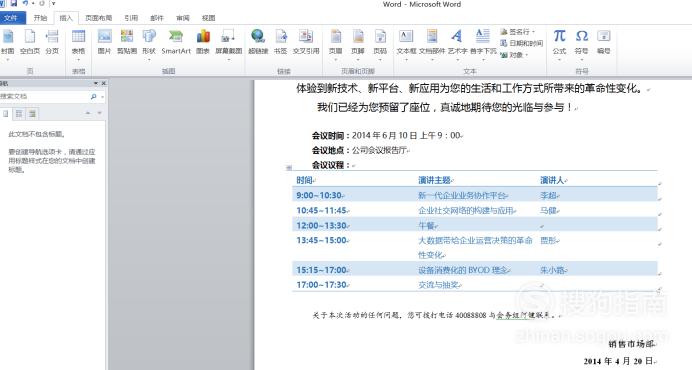Switch to the Review (审阅) tab
Image resolution: width=692 pixels, height=370 pixels.
click(183, 18)
